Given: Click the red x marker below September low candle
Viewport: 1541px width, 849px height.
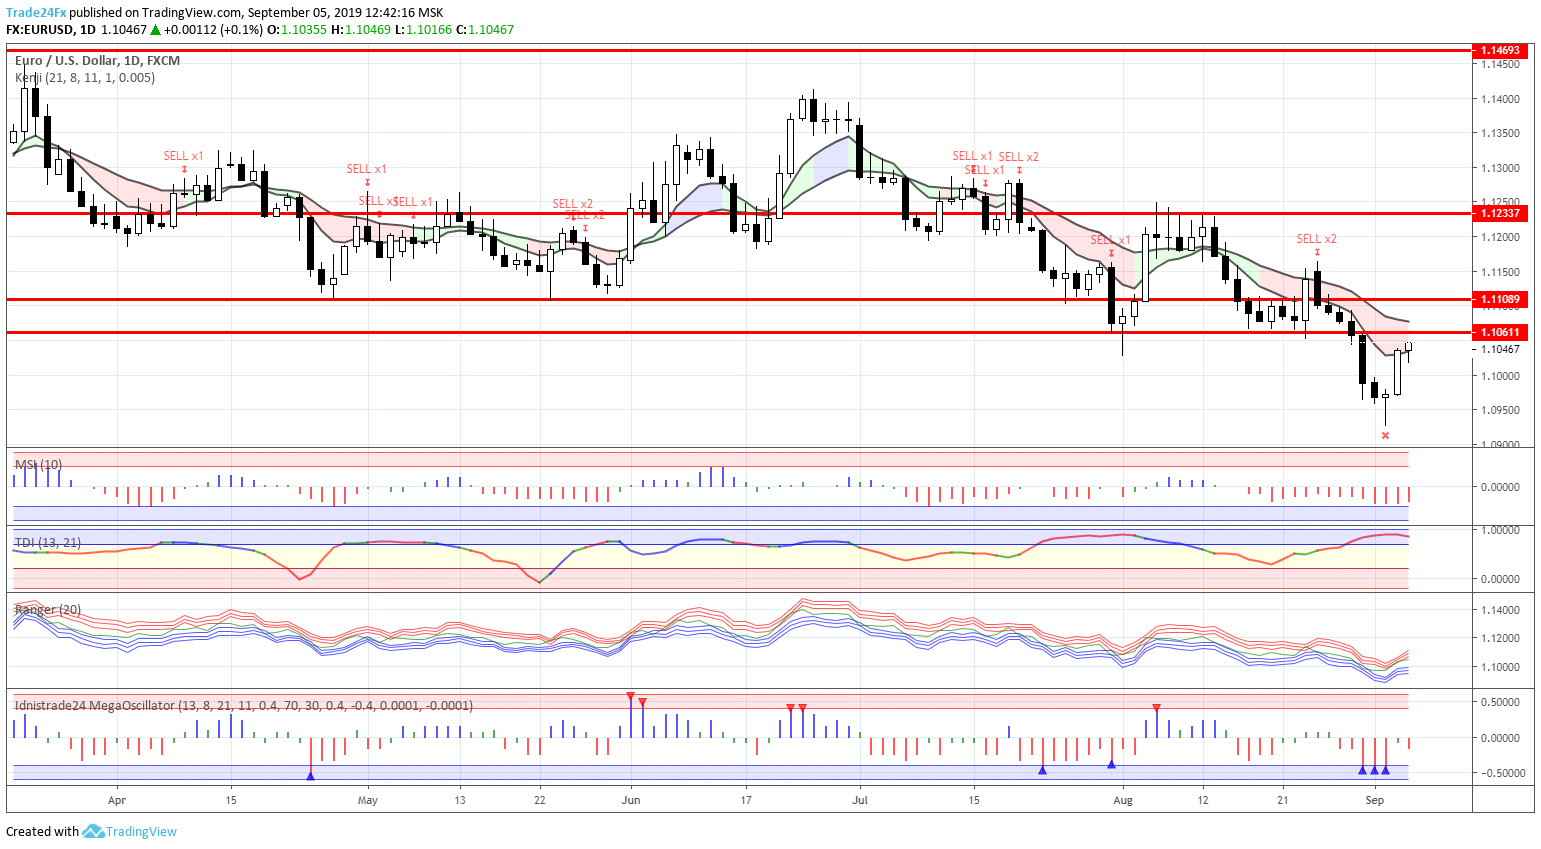Looking at the screenshot, I should click(x=1385, y=435).
